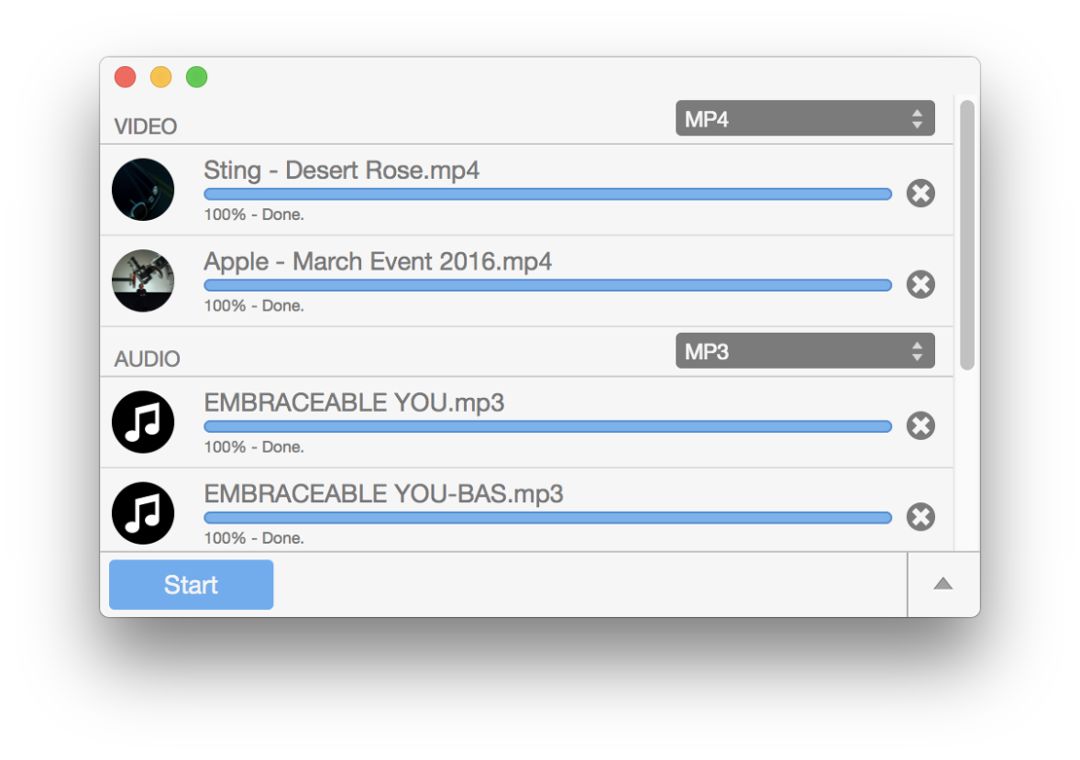1080x760 pixels.
Task: Click the green zoom window button
Action: pyautogui.click(x=197, y=77)
